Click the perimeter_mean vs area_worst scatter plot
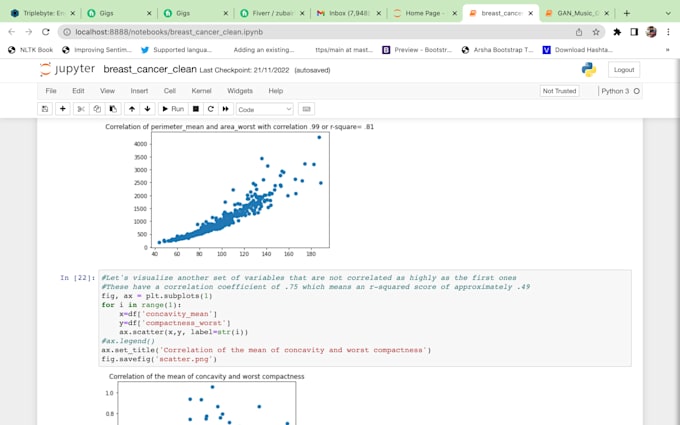The height and width of the screenshot is (425, 680). 240,190
